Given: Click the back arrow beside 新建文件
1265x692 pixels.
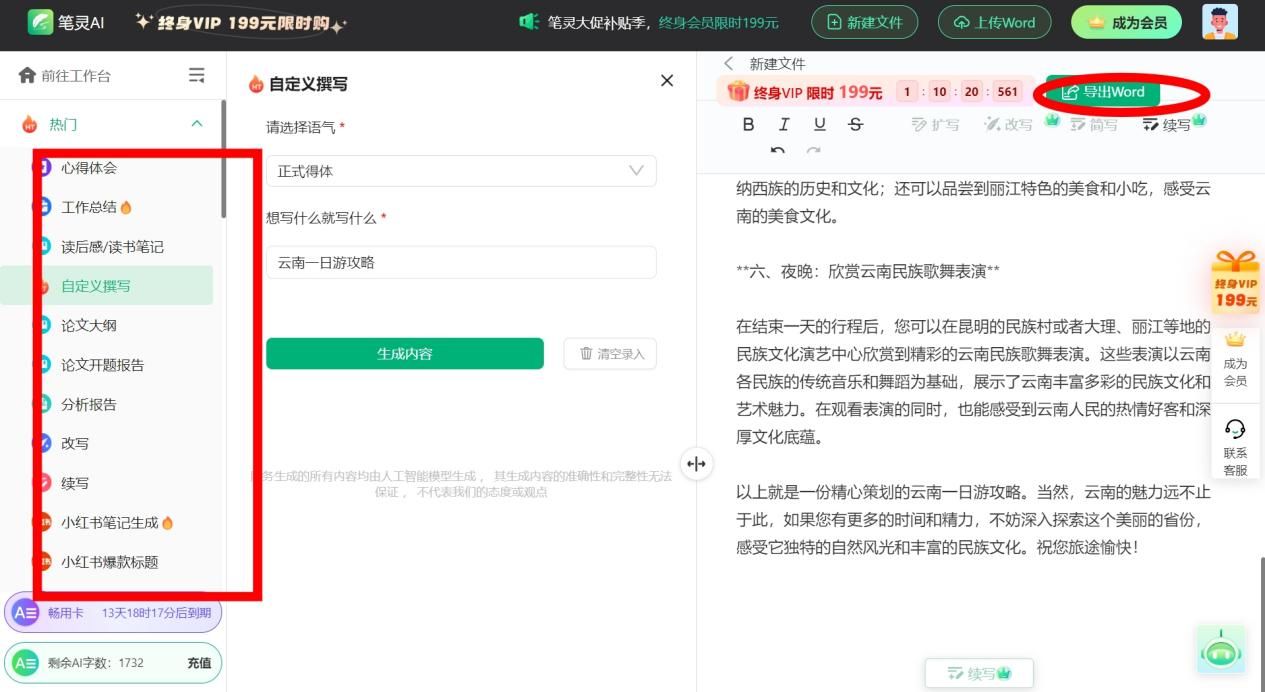Looking at the screenshot, I should [x=729, y=63].
